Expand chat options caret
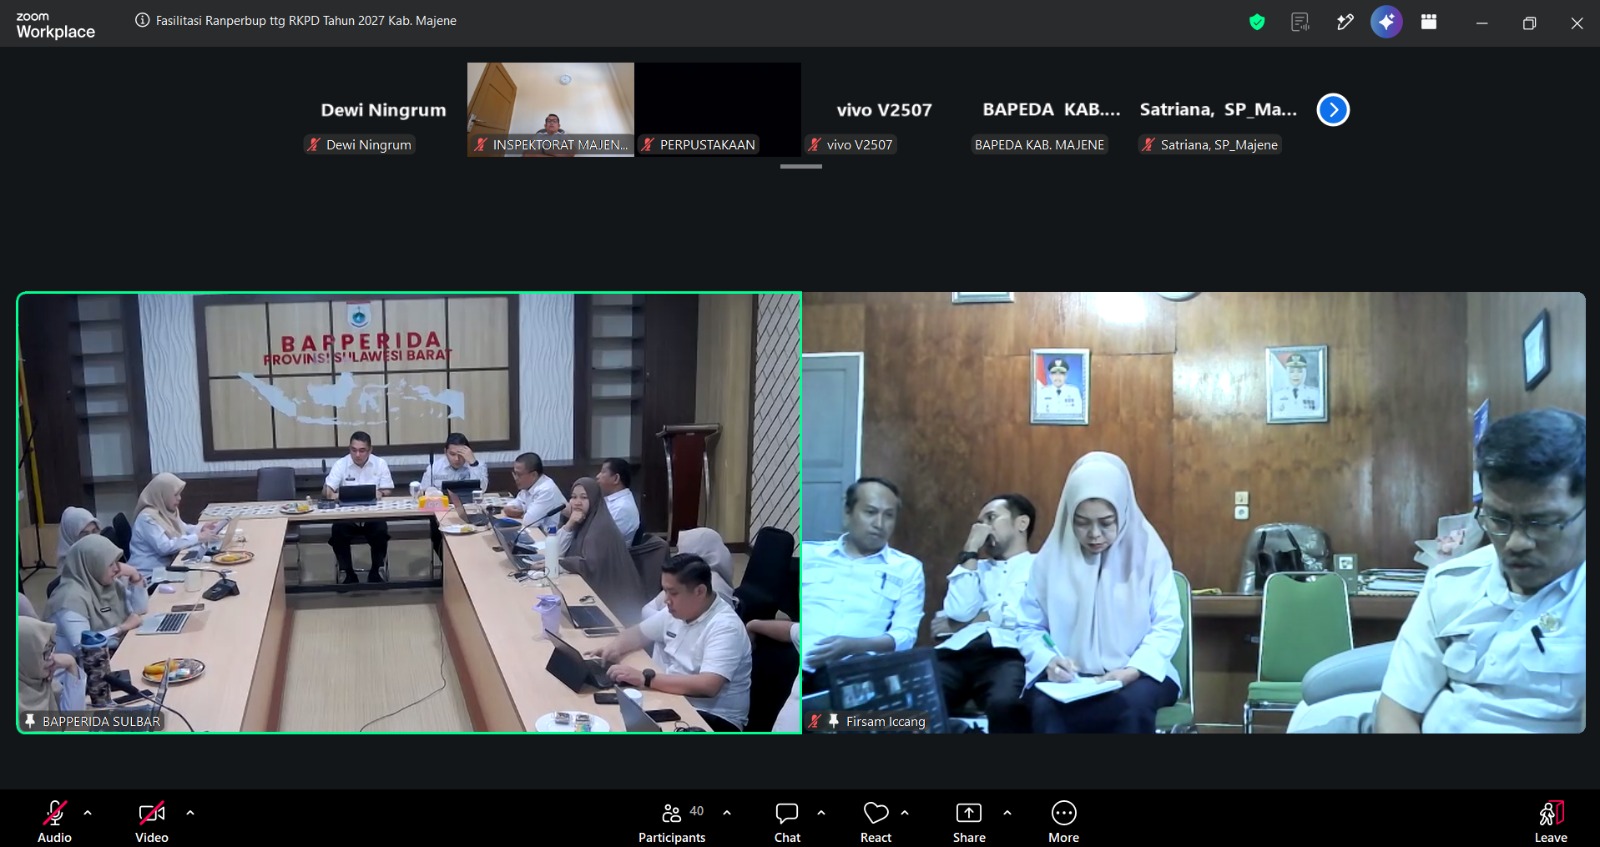 [x=821, y=812]
